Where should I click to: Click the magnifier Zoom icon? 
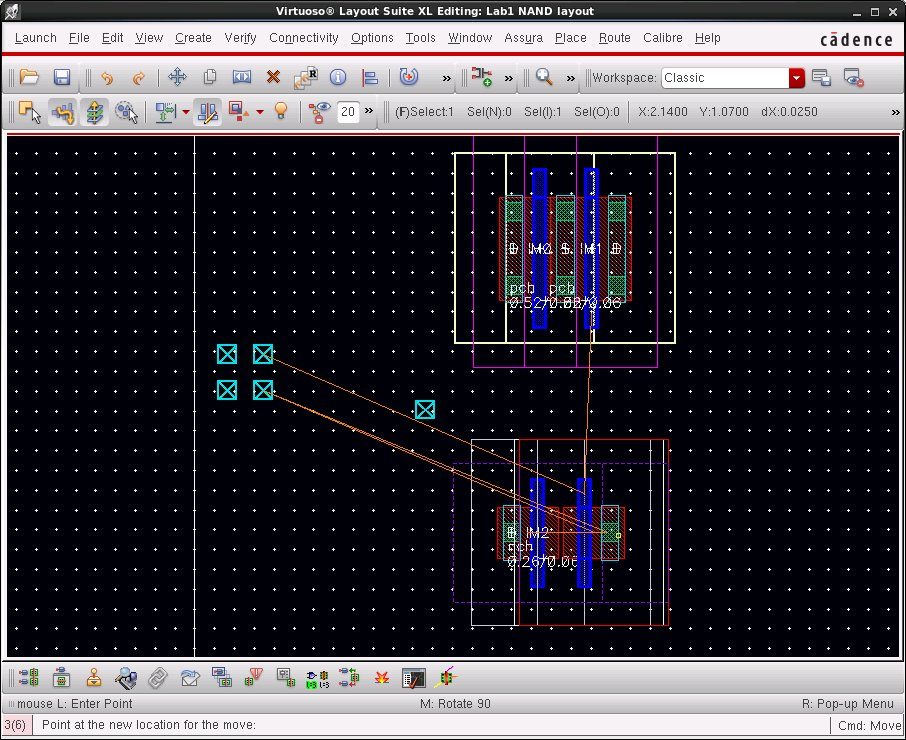point(544,76)
